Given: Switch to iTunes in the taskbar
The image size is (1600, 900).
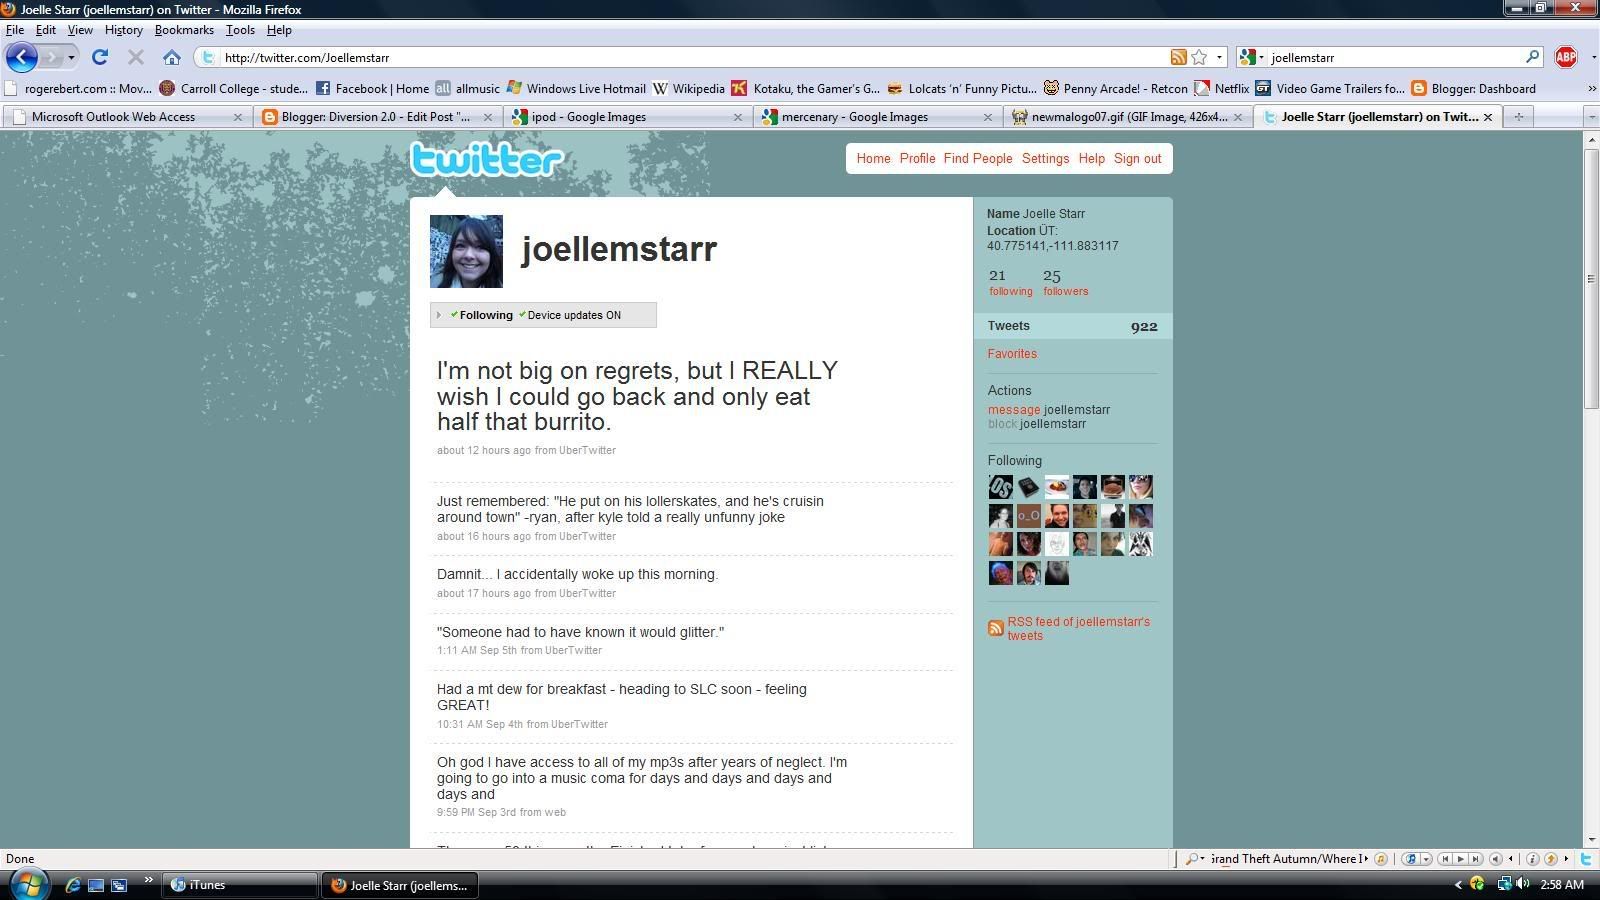Looking at the screenshot, I should point(240,885).
